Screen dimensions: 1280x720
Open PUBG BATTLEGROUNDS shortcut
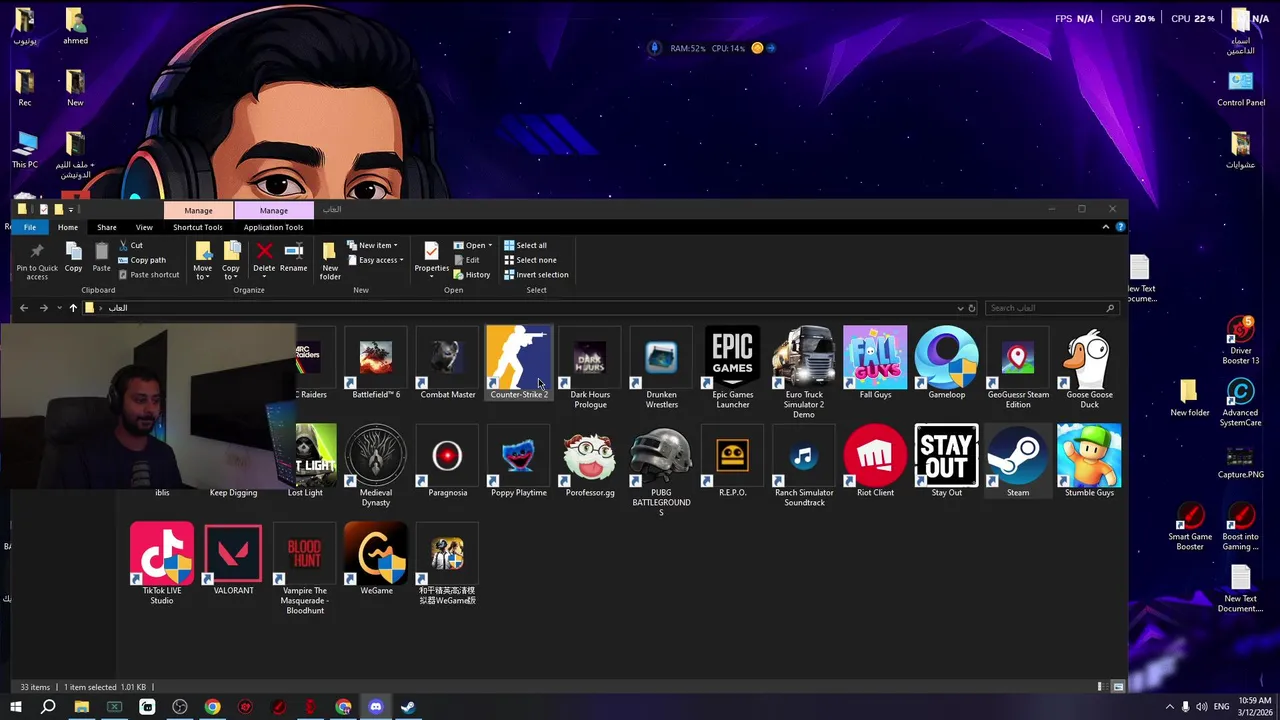click(661, 470)
